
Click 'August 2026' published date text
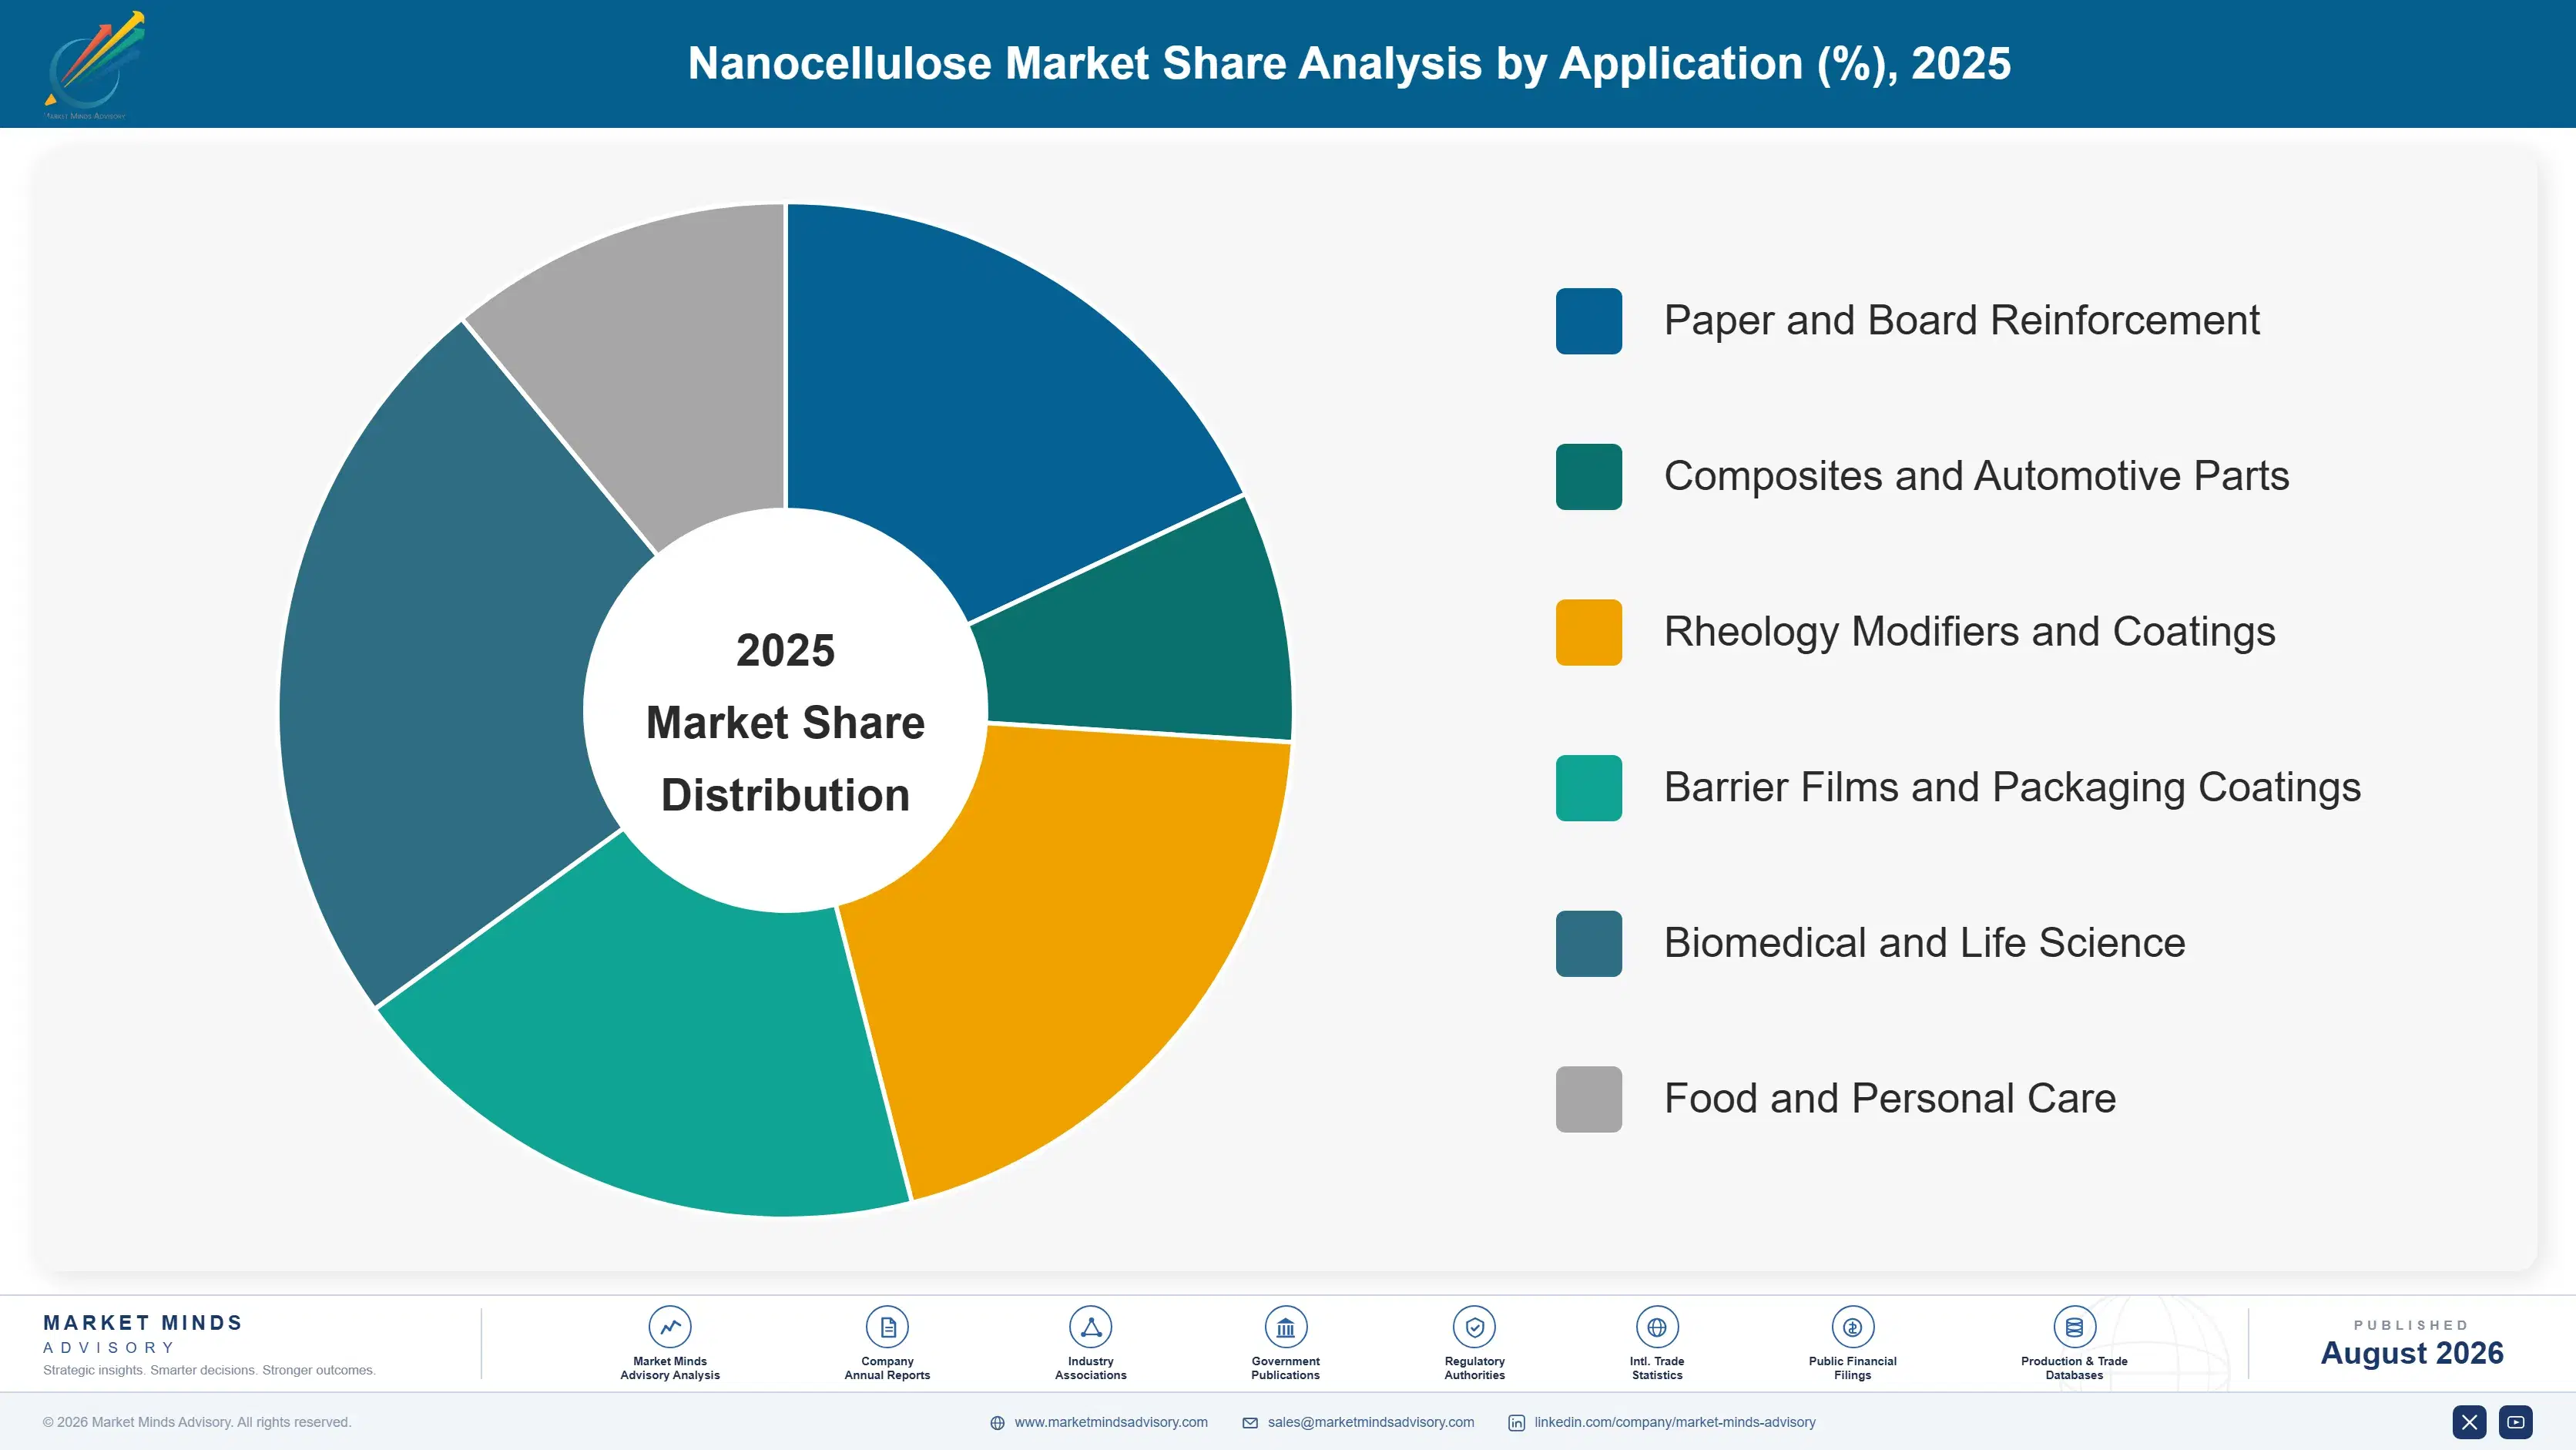[2412, 1353]
